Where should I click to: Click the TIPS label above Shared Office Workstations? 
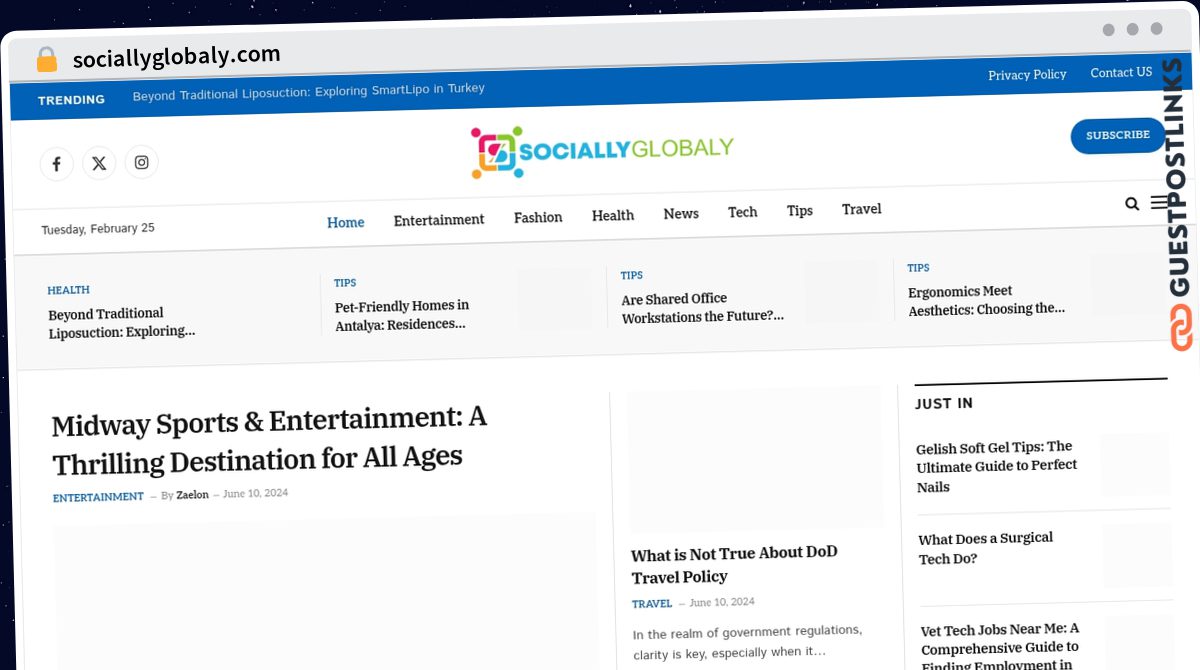(632, 275)
